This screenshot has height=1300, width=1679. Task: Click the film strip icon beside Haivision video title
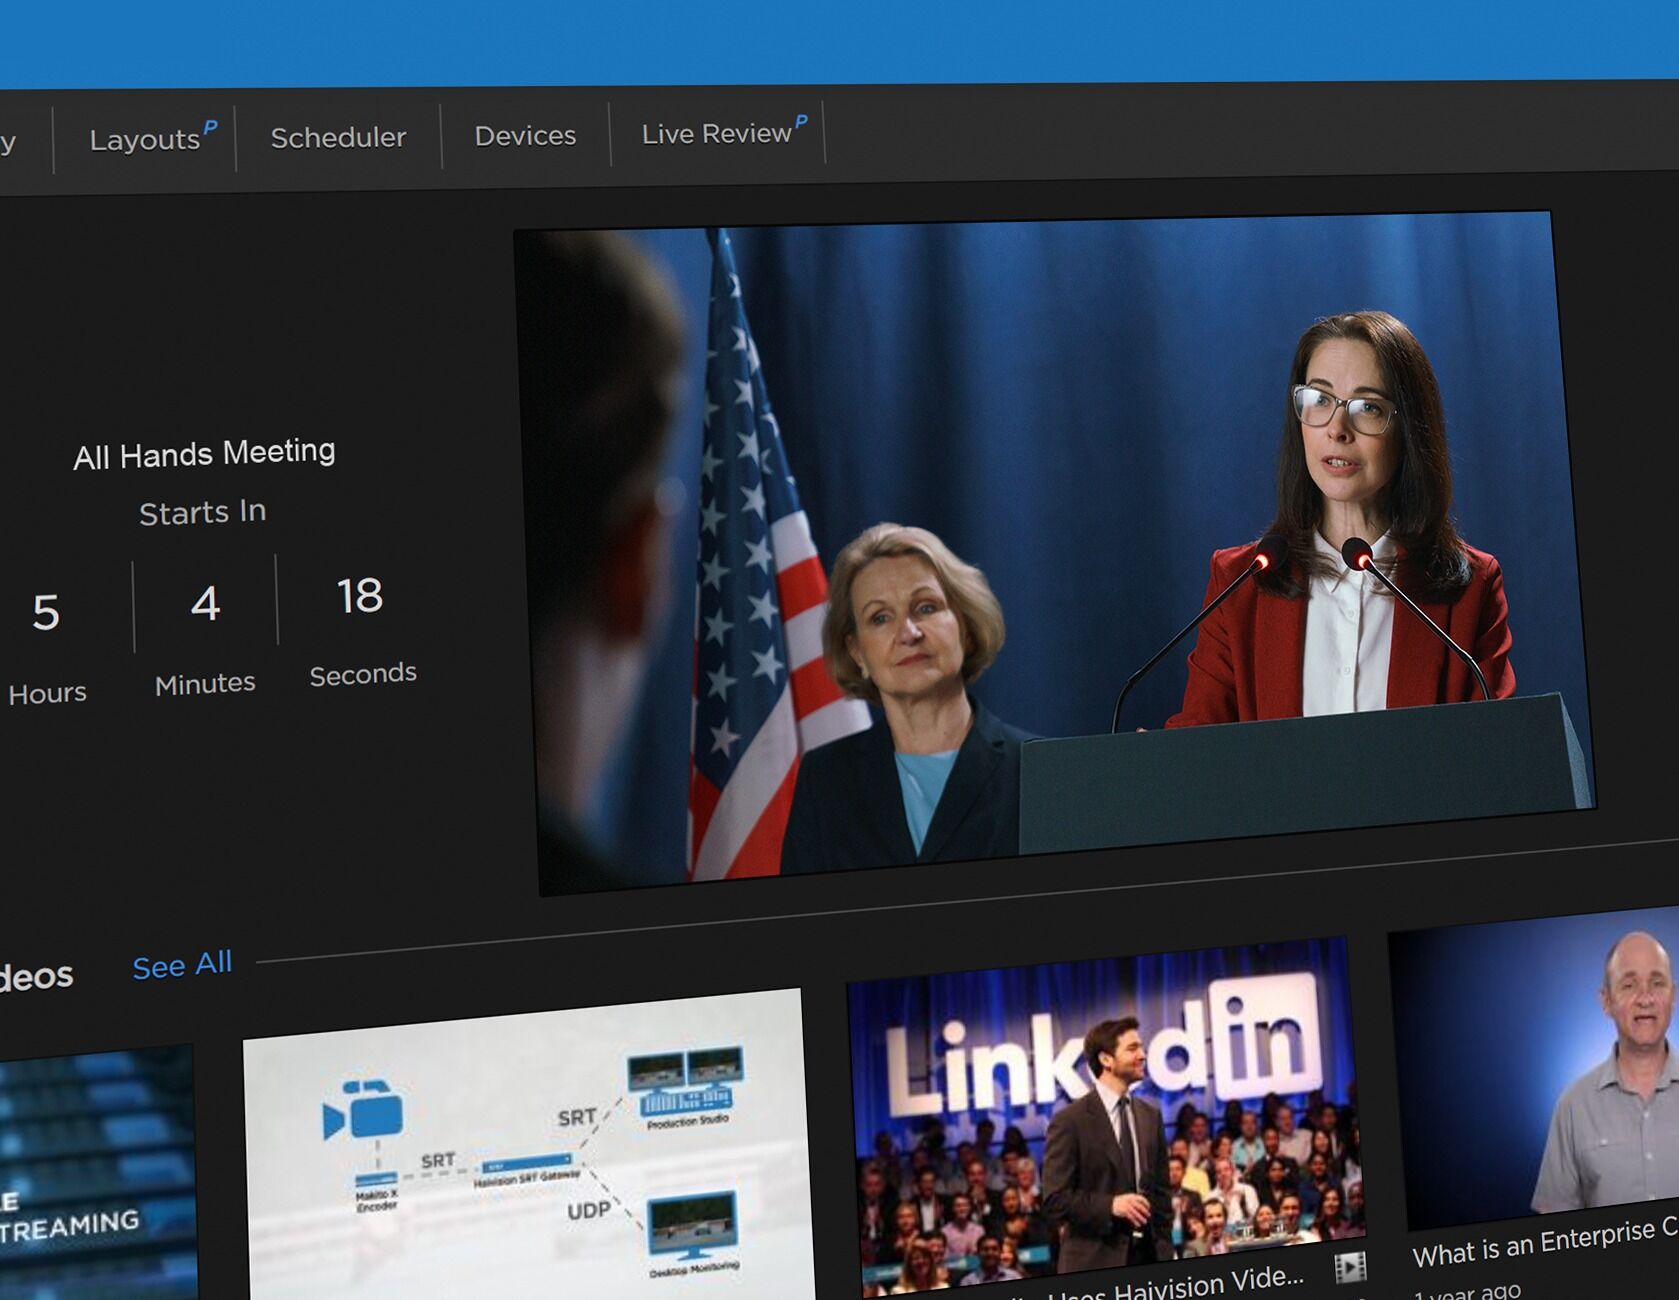pos(1349,1268)
